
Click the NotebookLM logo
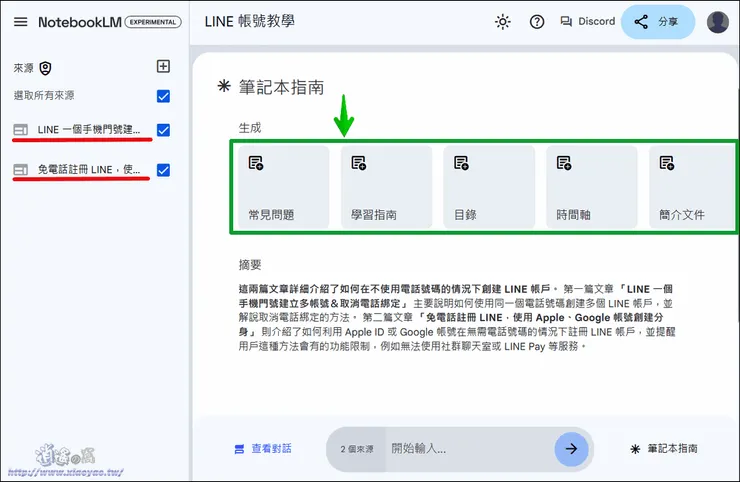coord(80,22)
